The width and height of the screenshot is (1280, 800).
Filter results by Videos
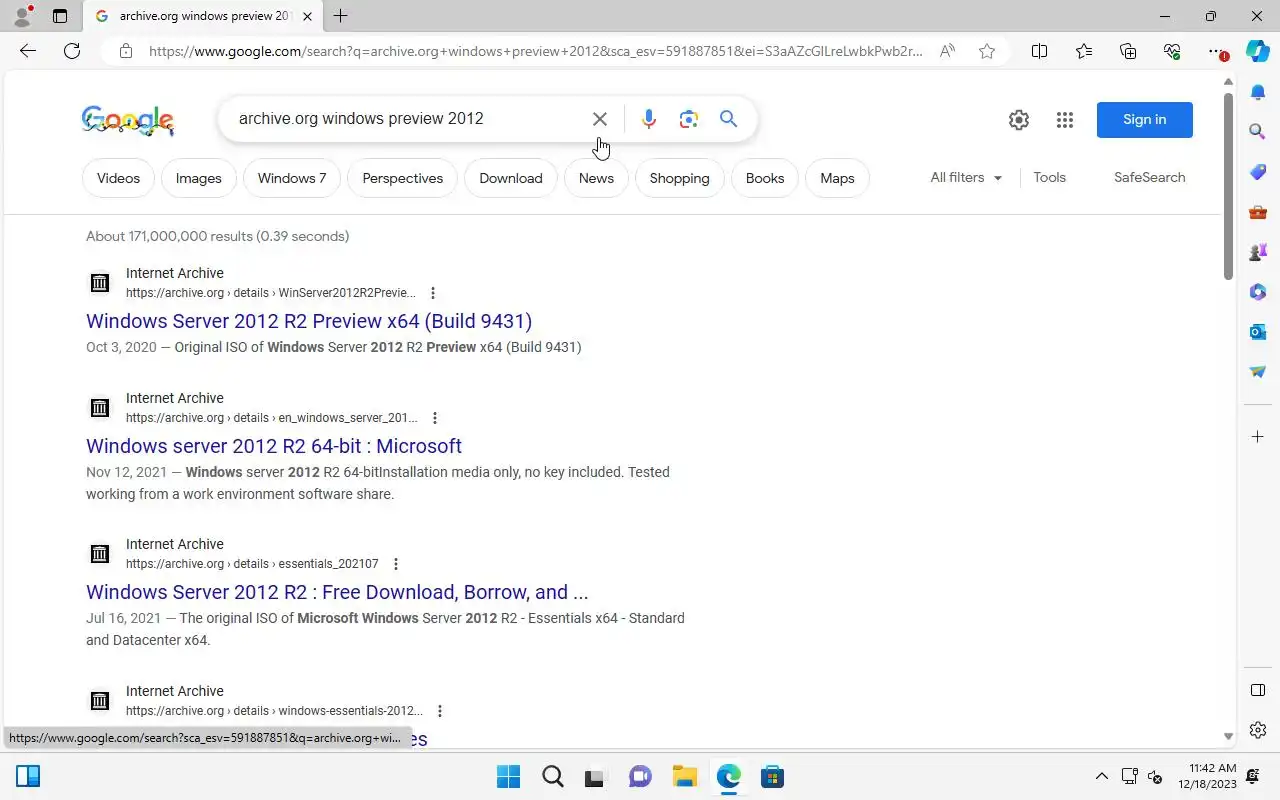pos(118,178)
